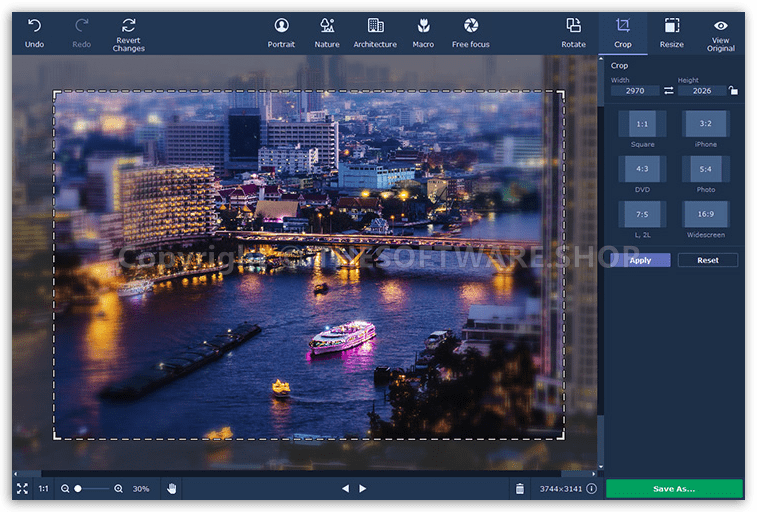Select the Nature focus preset

pyautogui.click(x=327, y=26)
